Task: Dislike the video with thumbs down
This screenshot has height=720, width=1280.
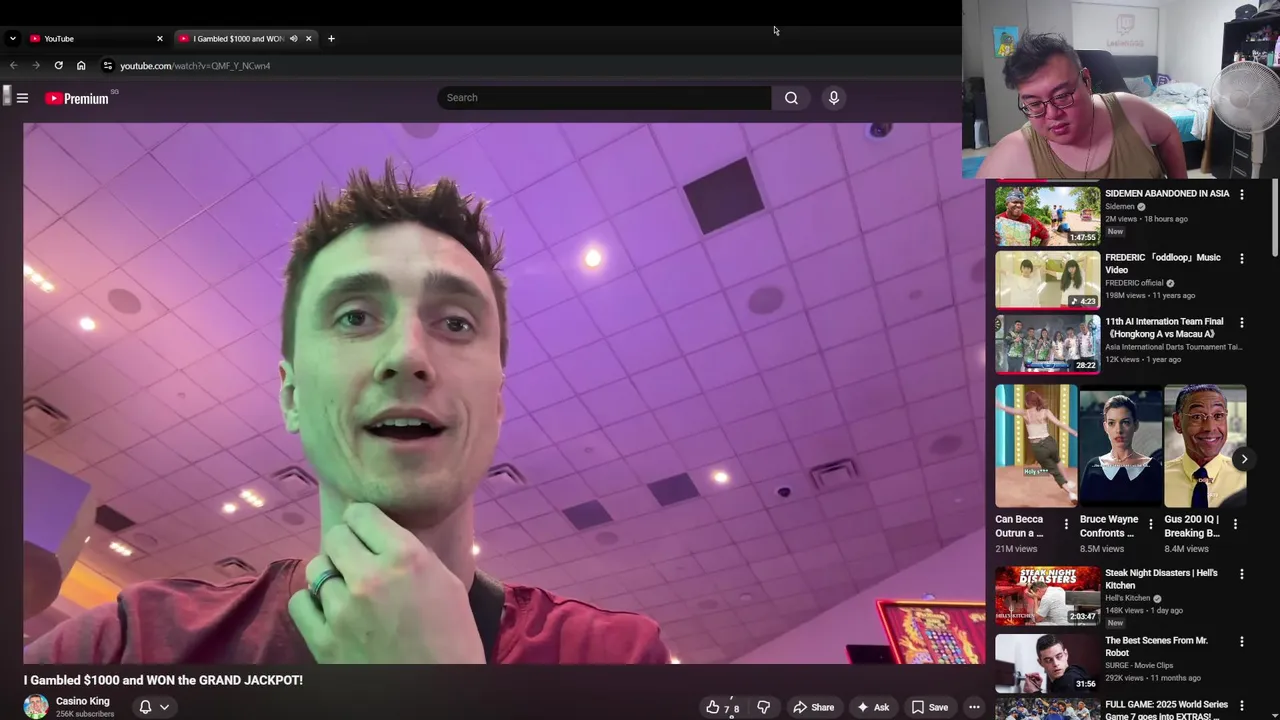Action: [x=763, y=707]
